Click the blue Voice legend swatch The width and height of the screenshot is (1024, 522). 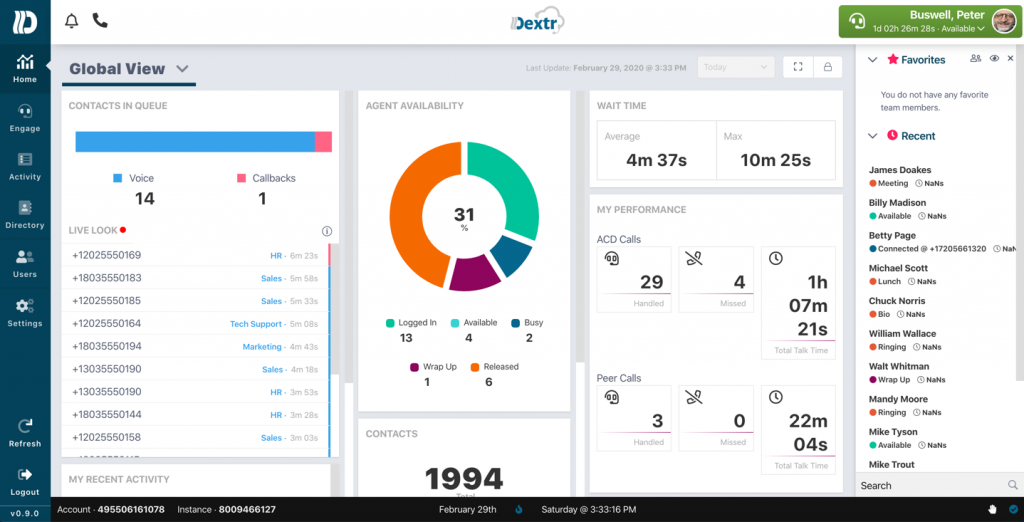(x=118, y=178)
